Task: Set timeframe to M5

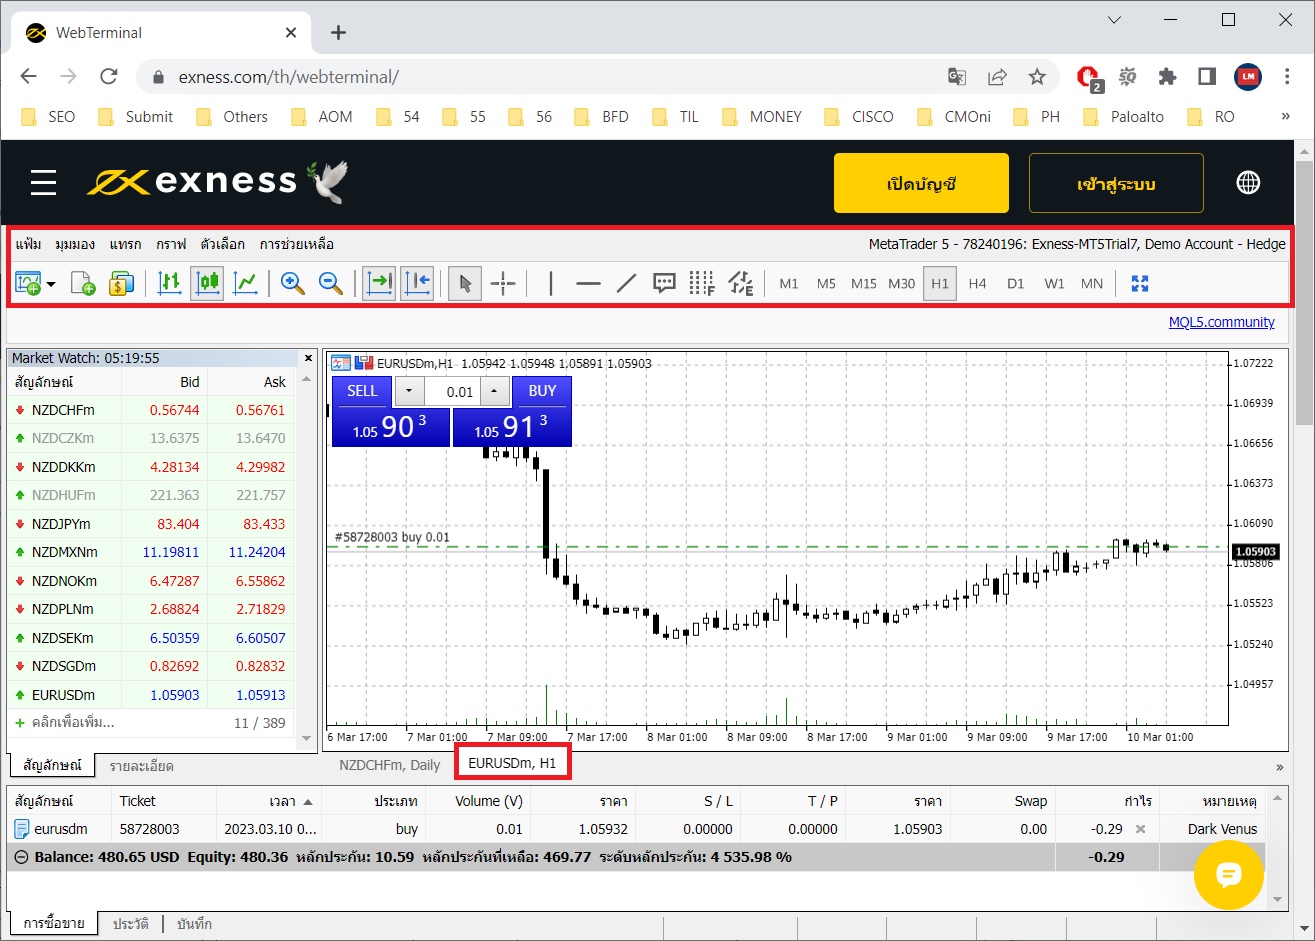Action: coord(826,284)
